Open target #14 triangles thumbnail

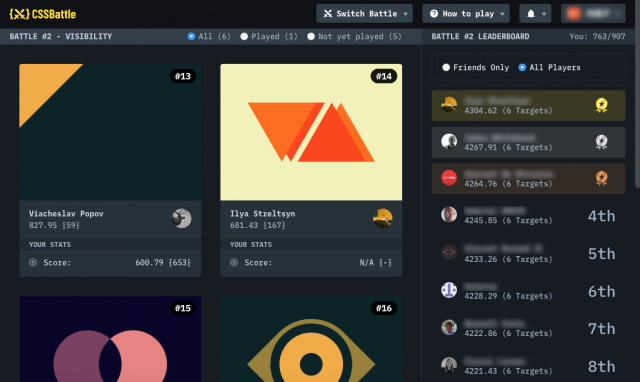[311, 132]
